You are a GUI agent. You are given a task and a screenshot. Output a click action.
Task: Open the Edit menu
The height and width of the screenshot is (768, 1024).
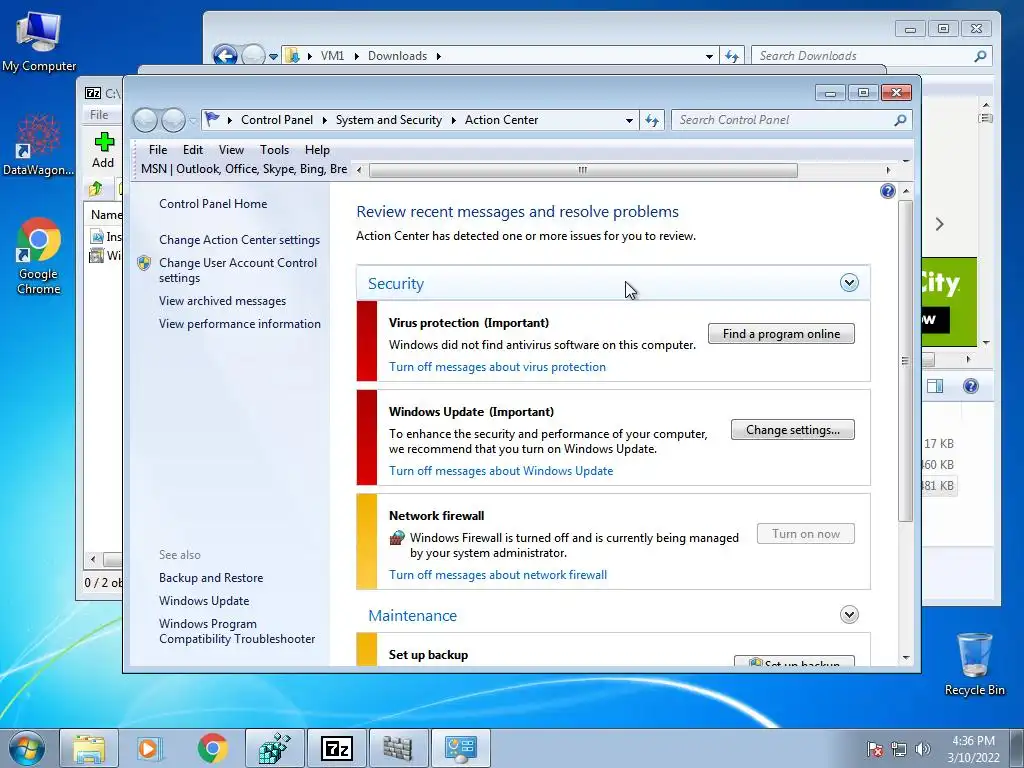pyautogui.click(x=193, y=150)
